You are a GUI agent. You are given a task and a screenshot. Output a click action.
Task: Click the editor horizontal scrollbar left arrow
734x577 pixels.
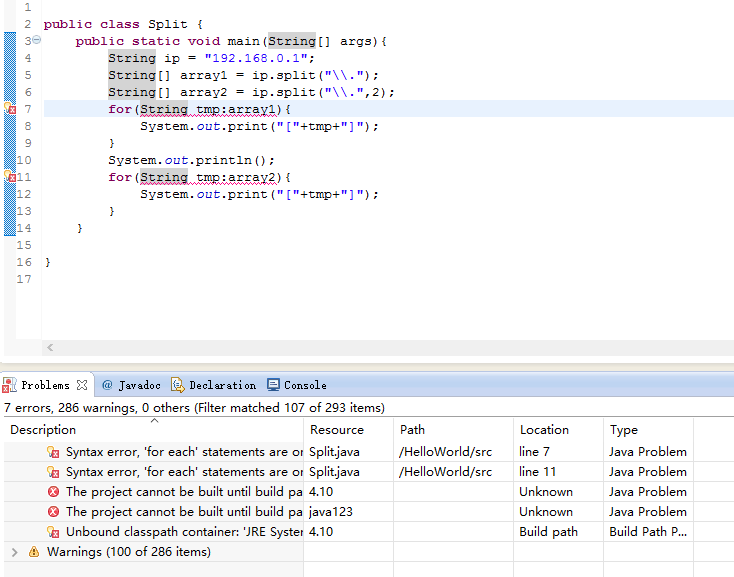pyautogui.click(x=50, y=347)
